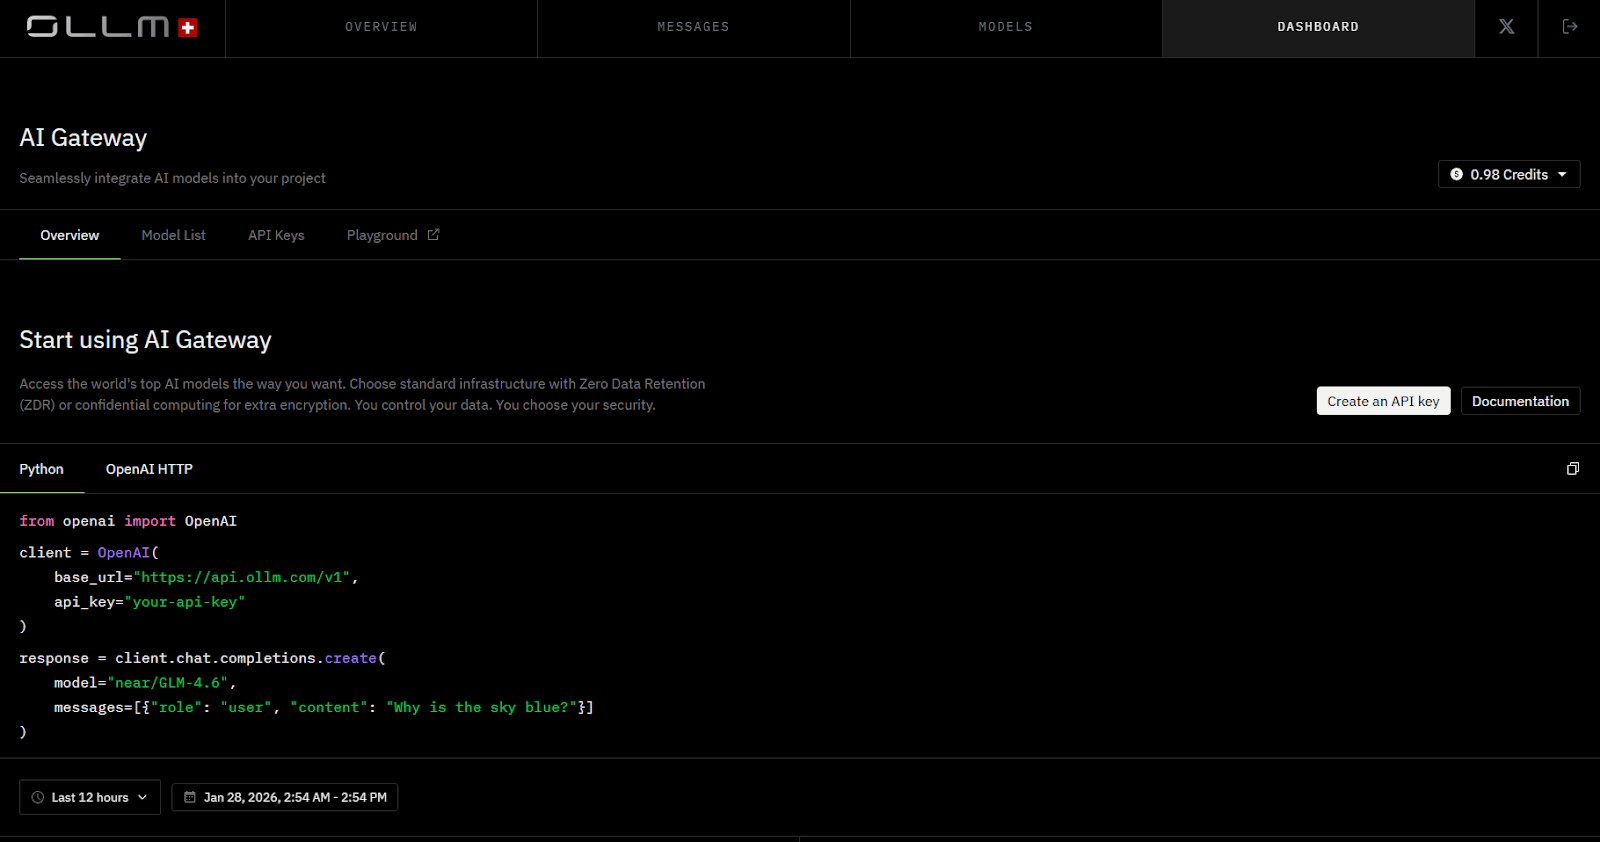Click the AI Gateway page heading
1600x842 pixels.
[x=83, y=138]
